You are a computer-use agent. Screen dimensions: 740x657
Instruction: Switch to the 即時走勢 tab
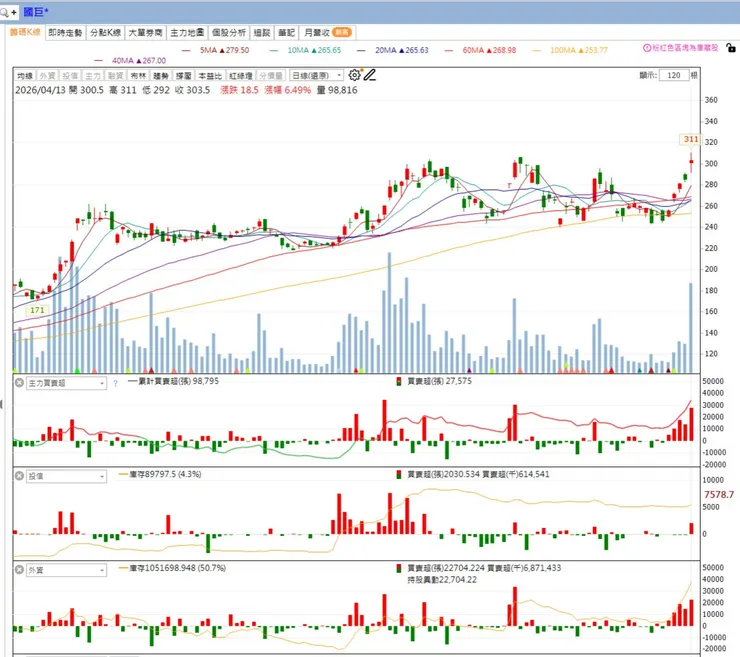[x=66, y=33]
